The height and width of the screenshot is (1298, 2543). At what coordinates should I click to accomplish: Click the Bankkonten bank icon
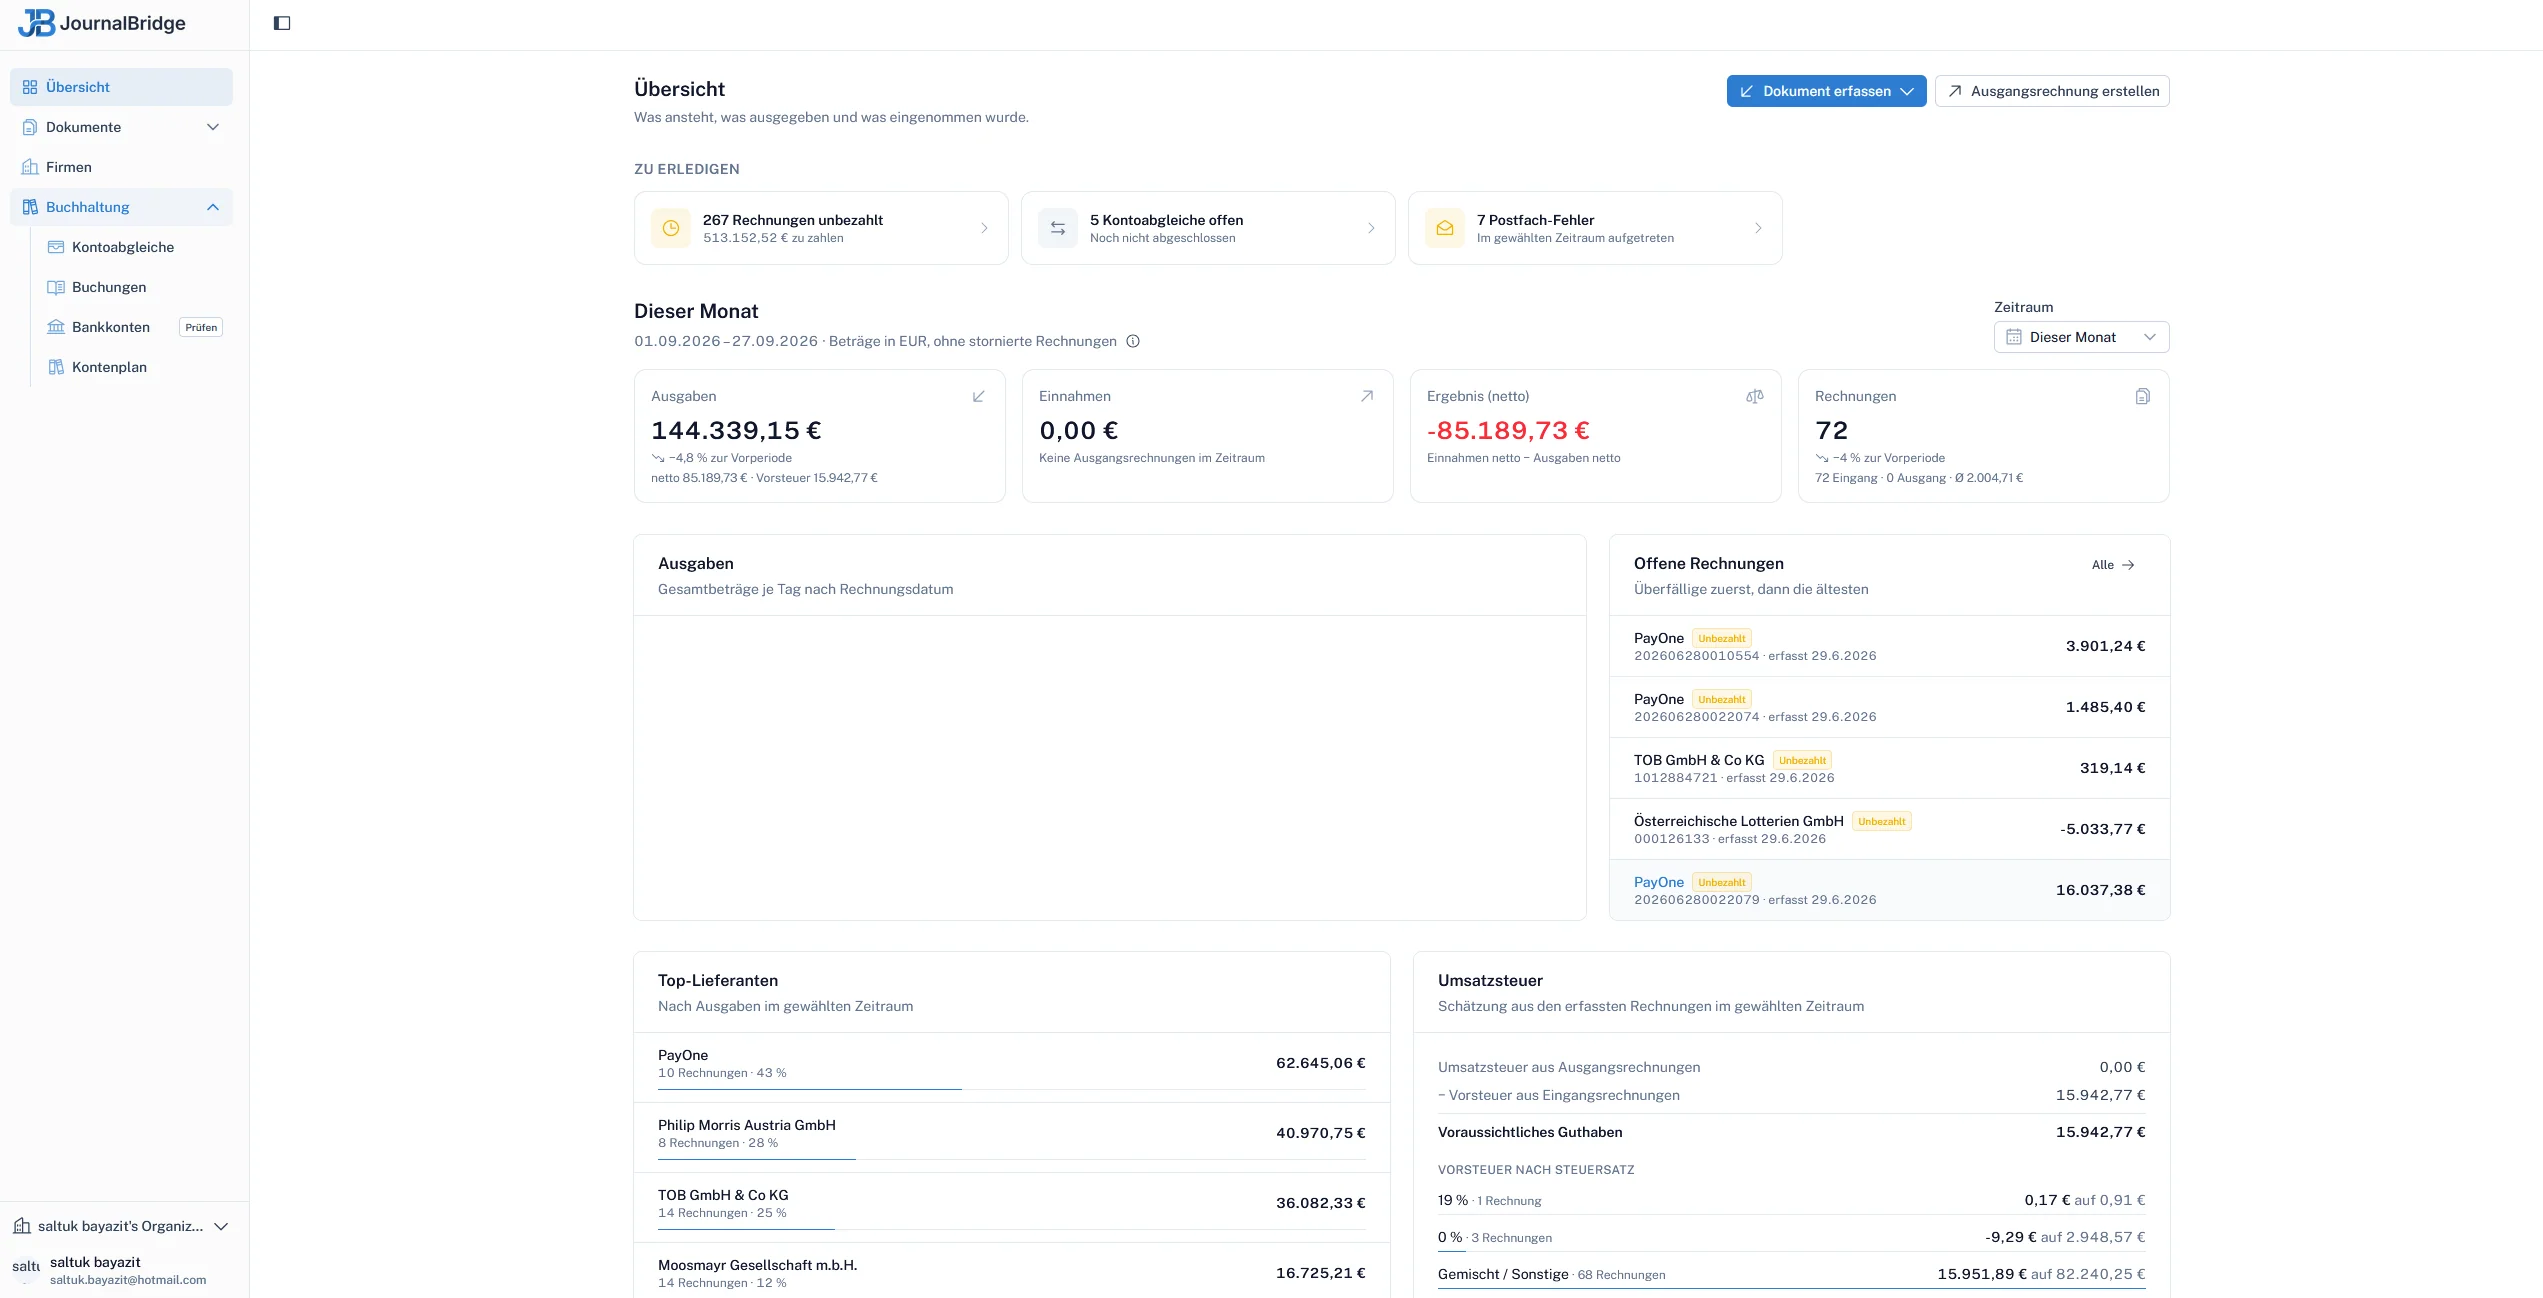click(x=56, y=327)
